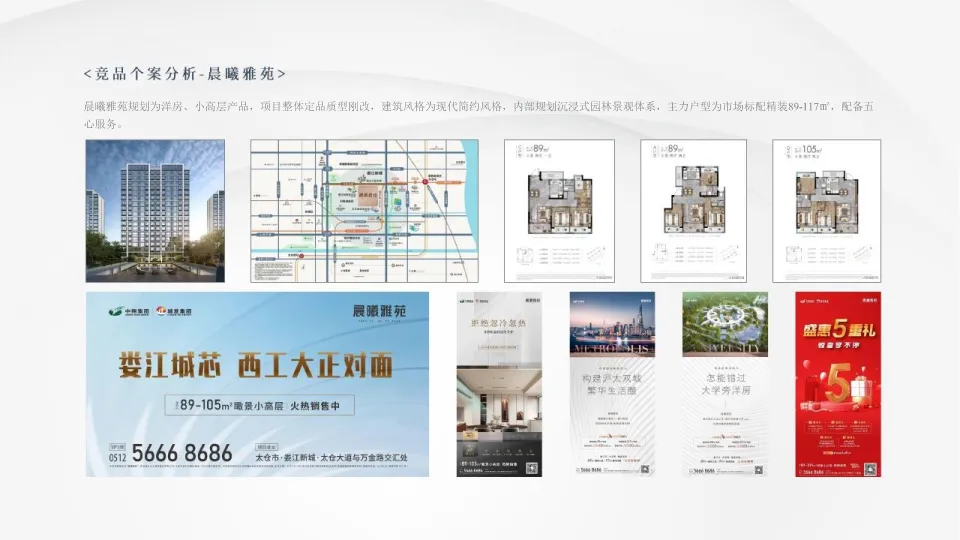Screen dimensions: 960x540
Task: Click the 盛惠5重礼 headline text
Action: pos(839,331)
